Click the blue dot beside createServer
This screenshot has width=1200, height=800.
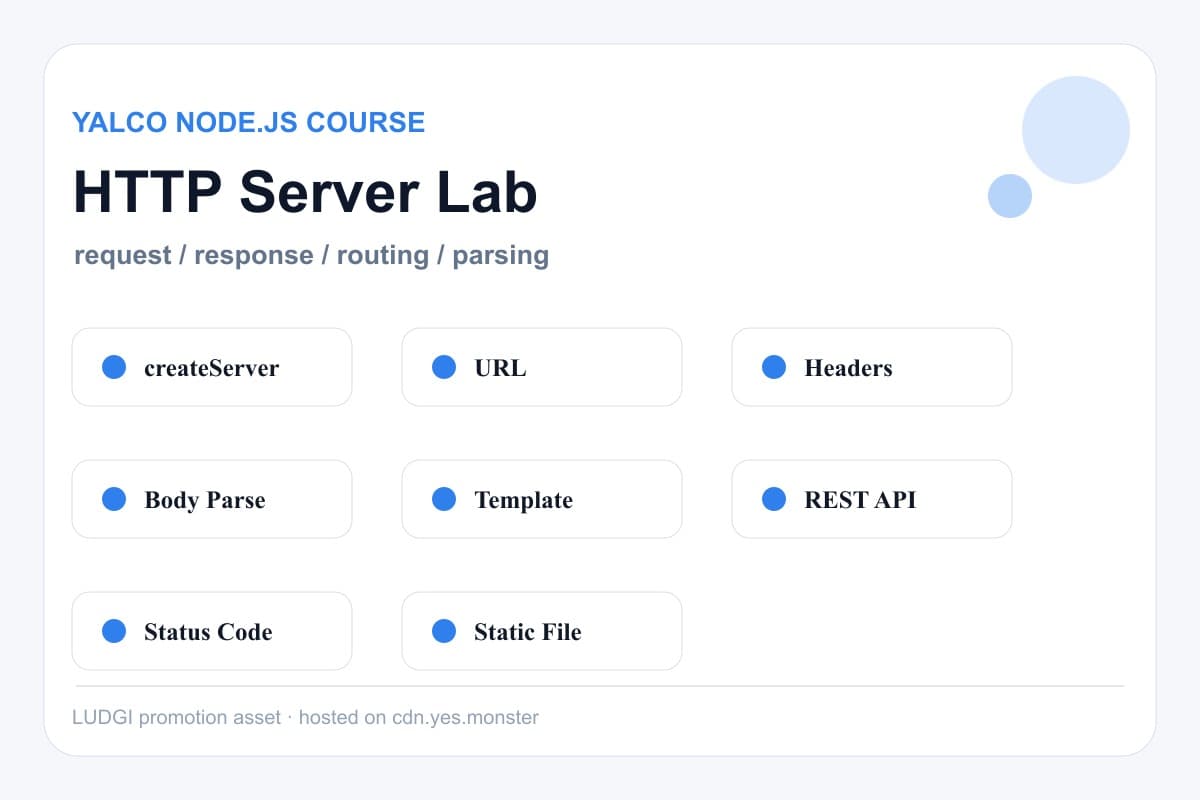pyautogui.click(x=114, y=367)
